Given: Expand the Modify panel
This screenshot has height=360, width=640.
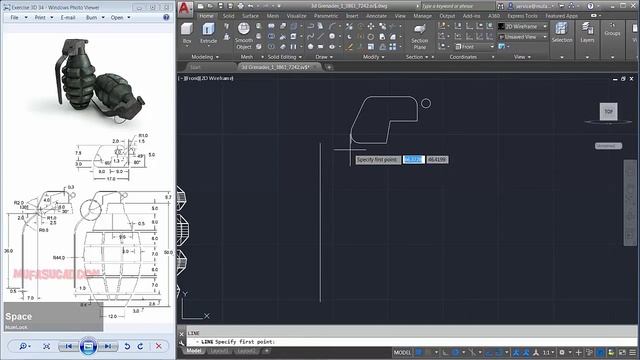Looking at the screenshot, I should (x=373, y=57).
